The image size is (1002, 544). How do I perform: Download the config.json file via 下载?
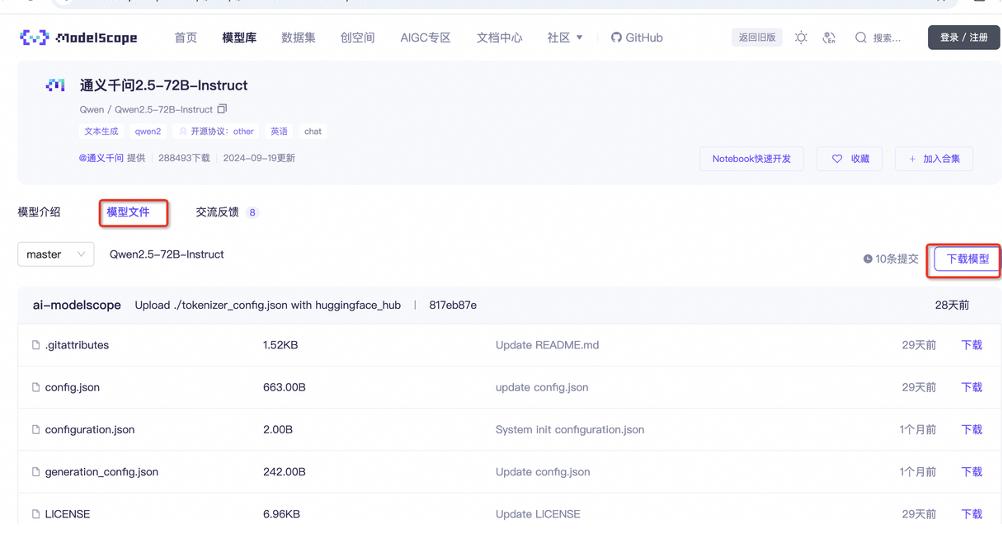pyautogui.click(x=971, y=387)
